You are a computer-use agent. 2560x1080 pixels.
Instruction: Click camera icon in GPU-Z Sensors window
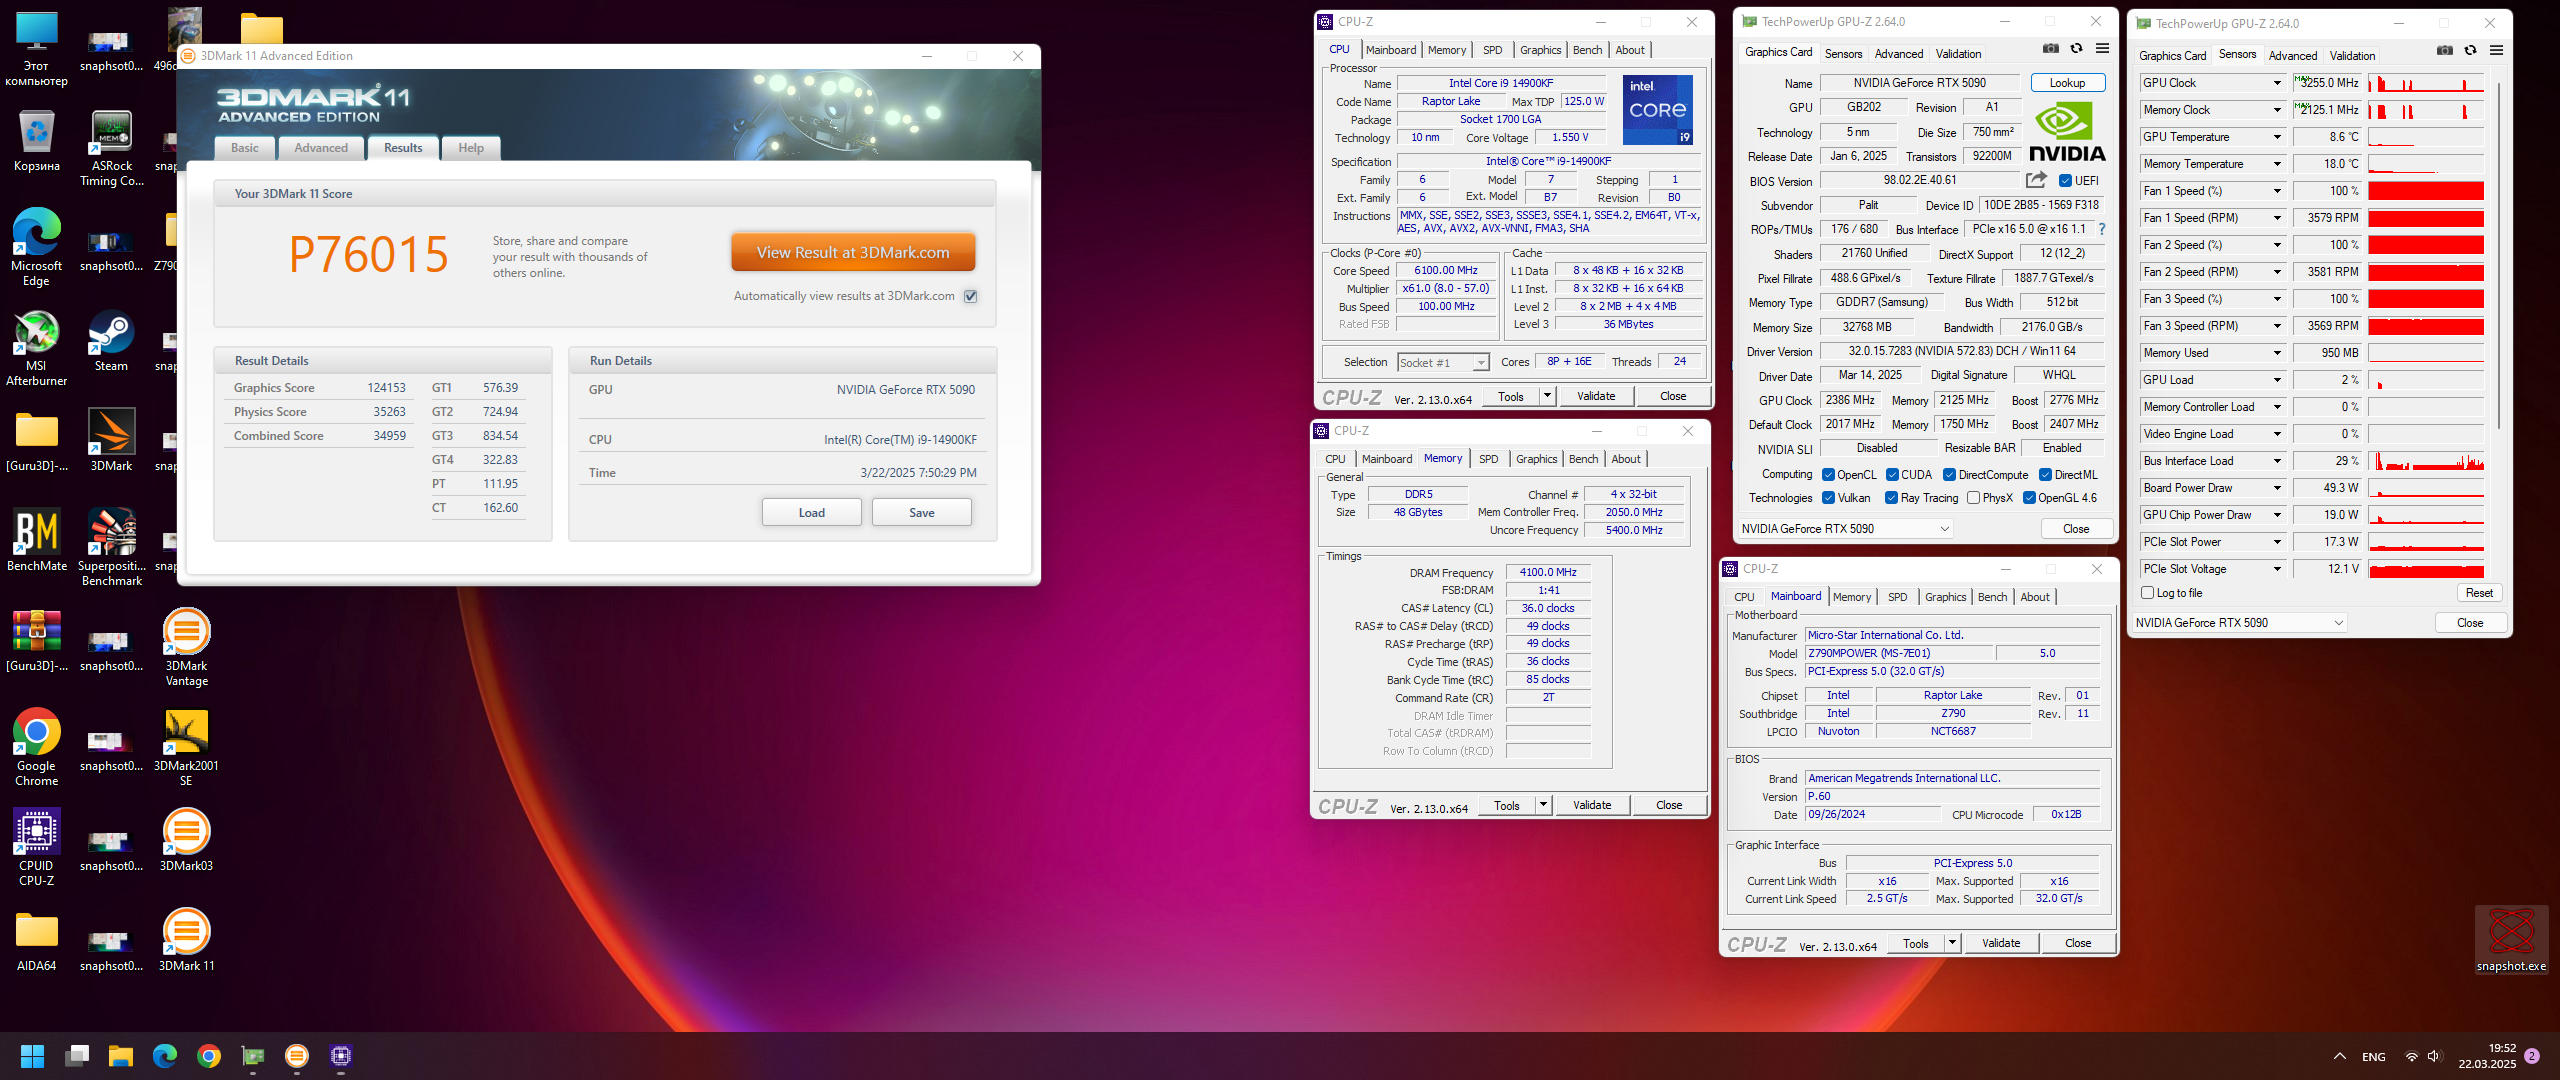point(2445,51)
